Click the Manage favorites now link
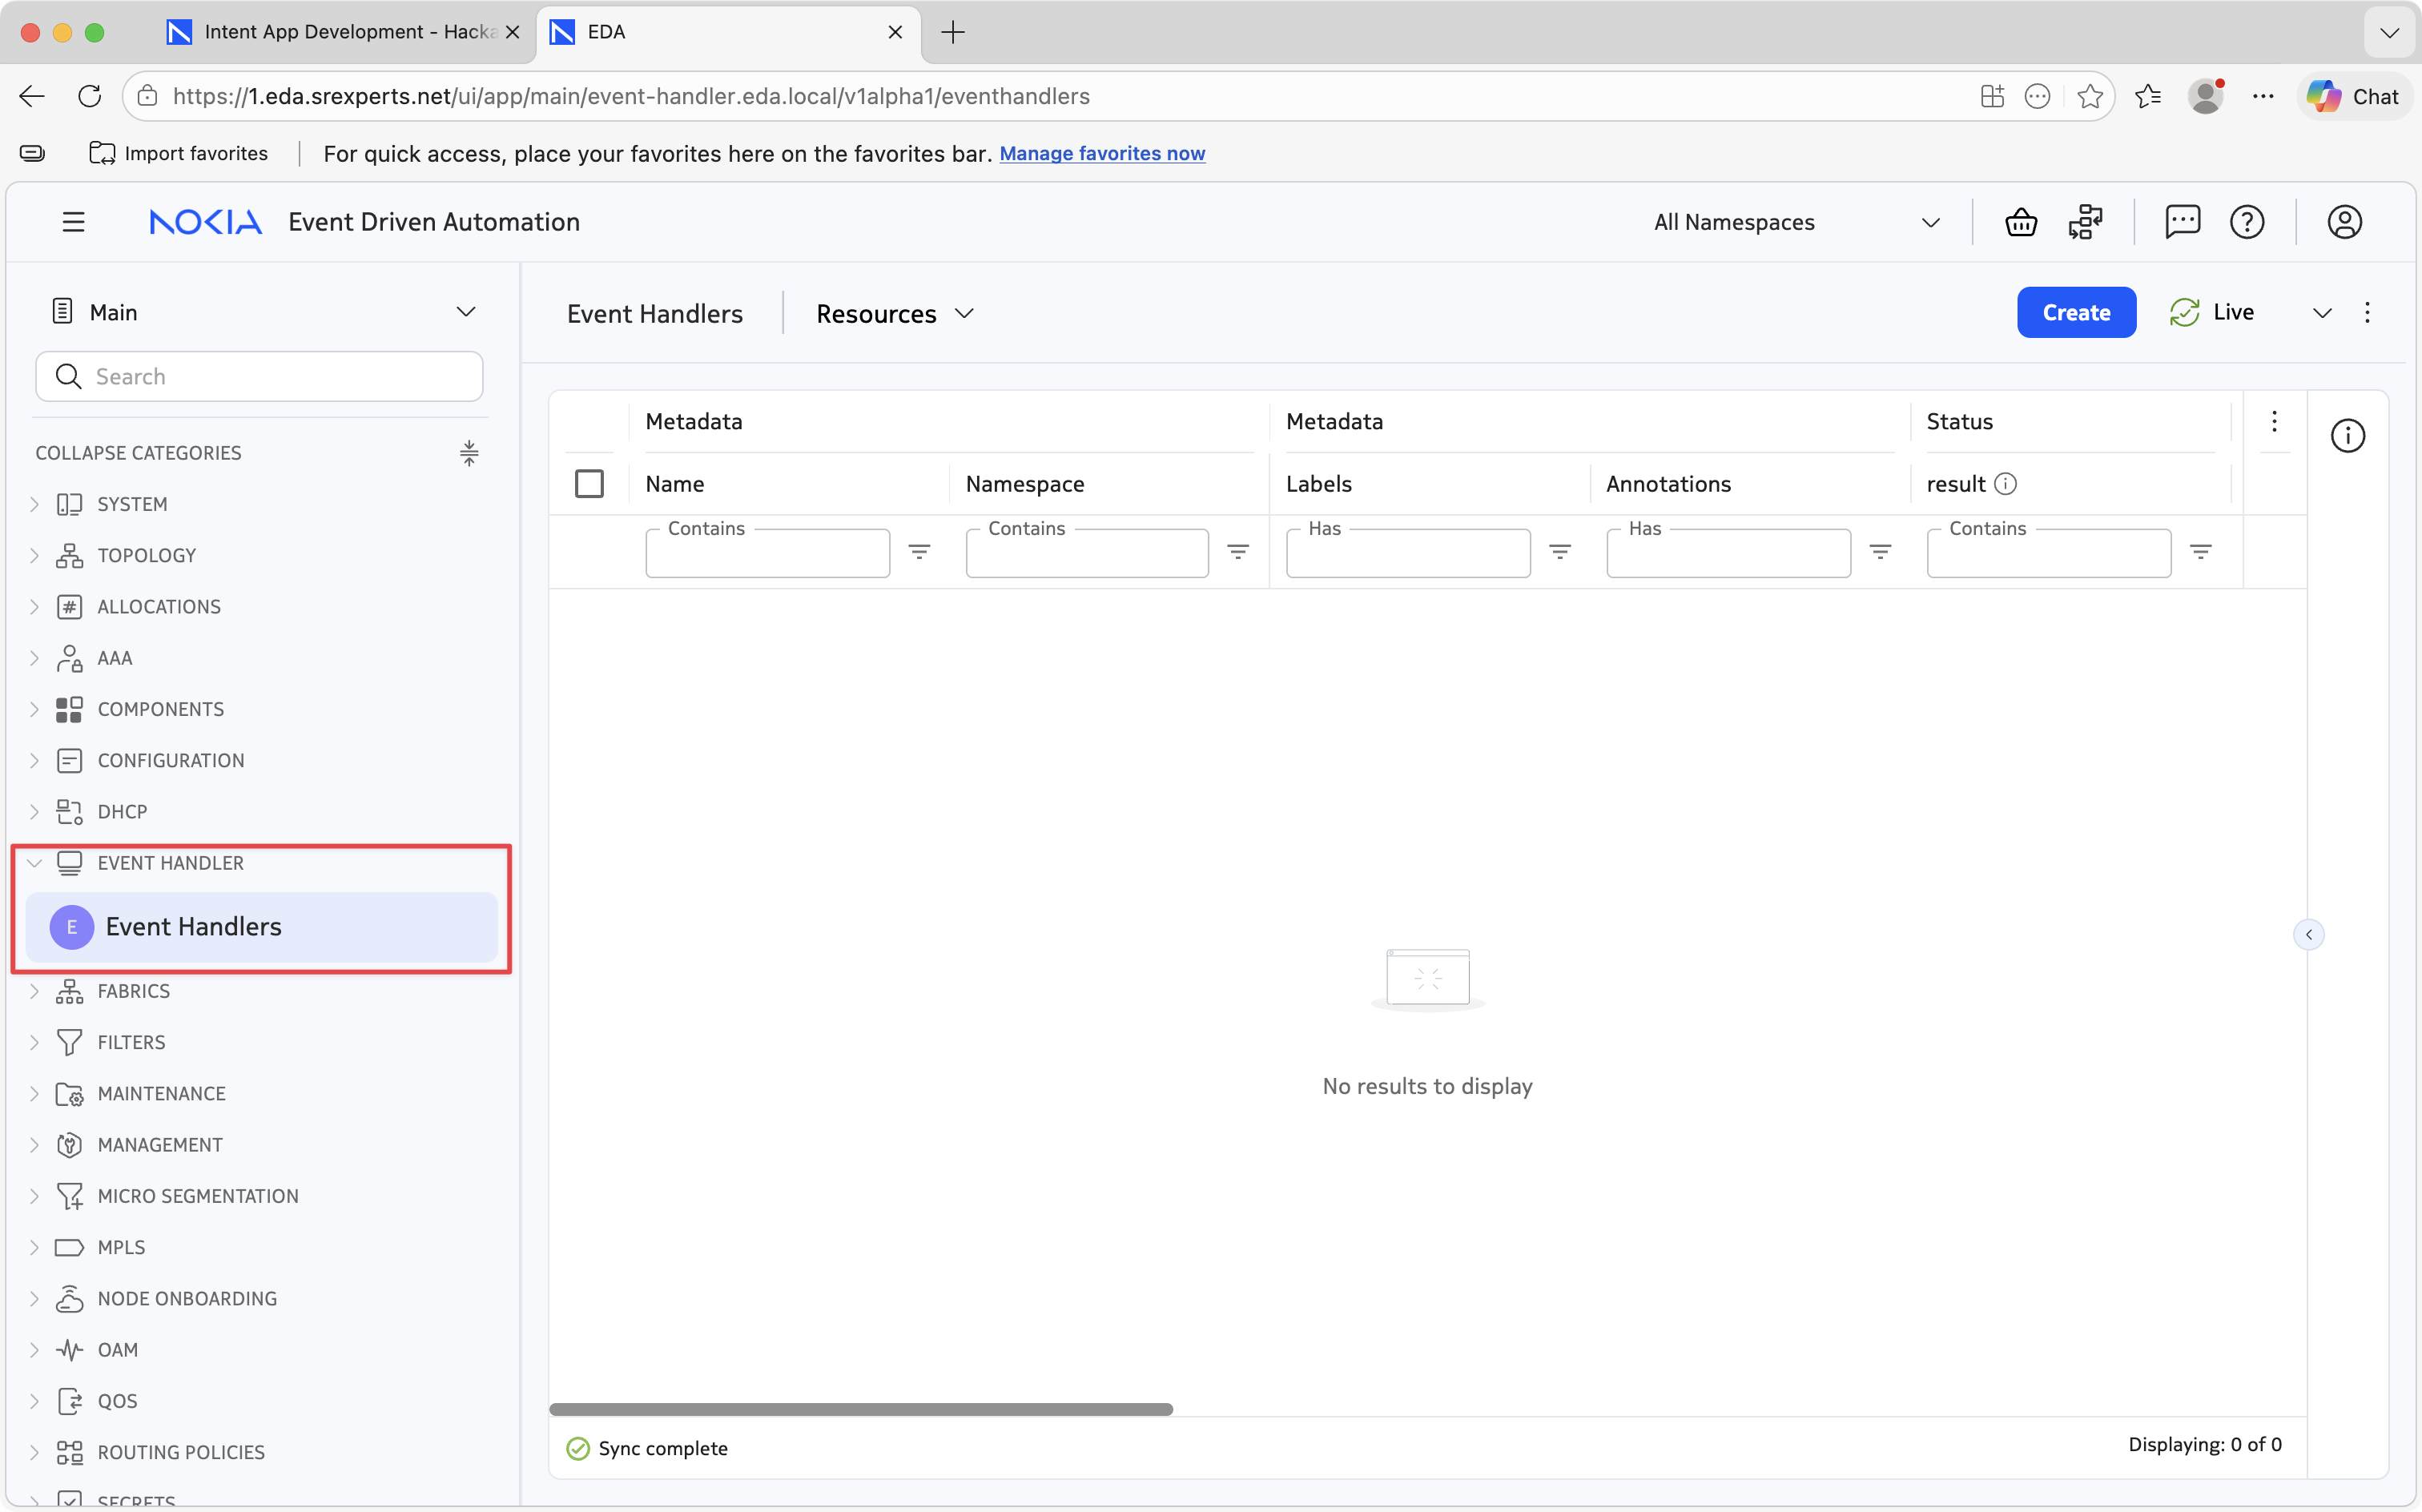Image resolution: width=2422 pixels, height=1512 pixels. tap(1102, 153)
